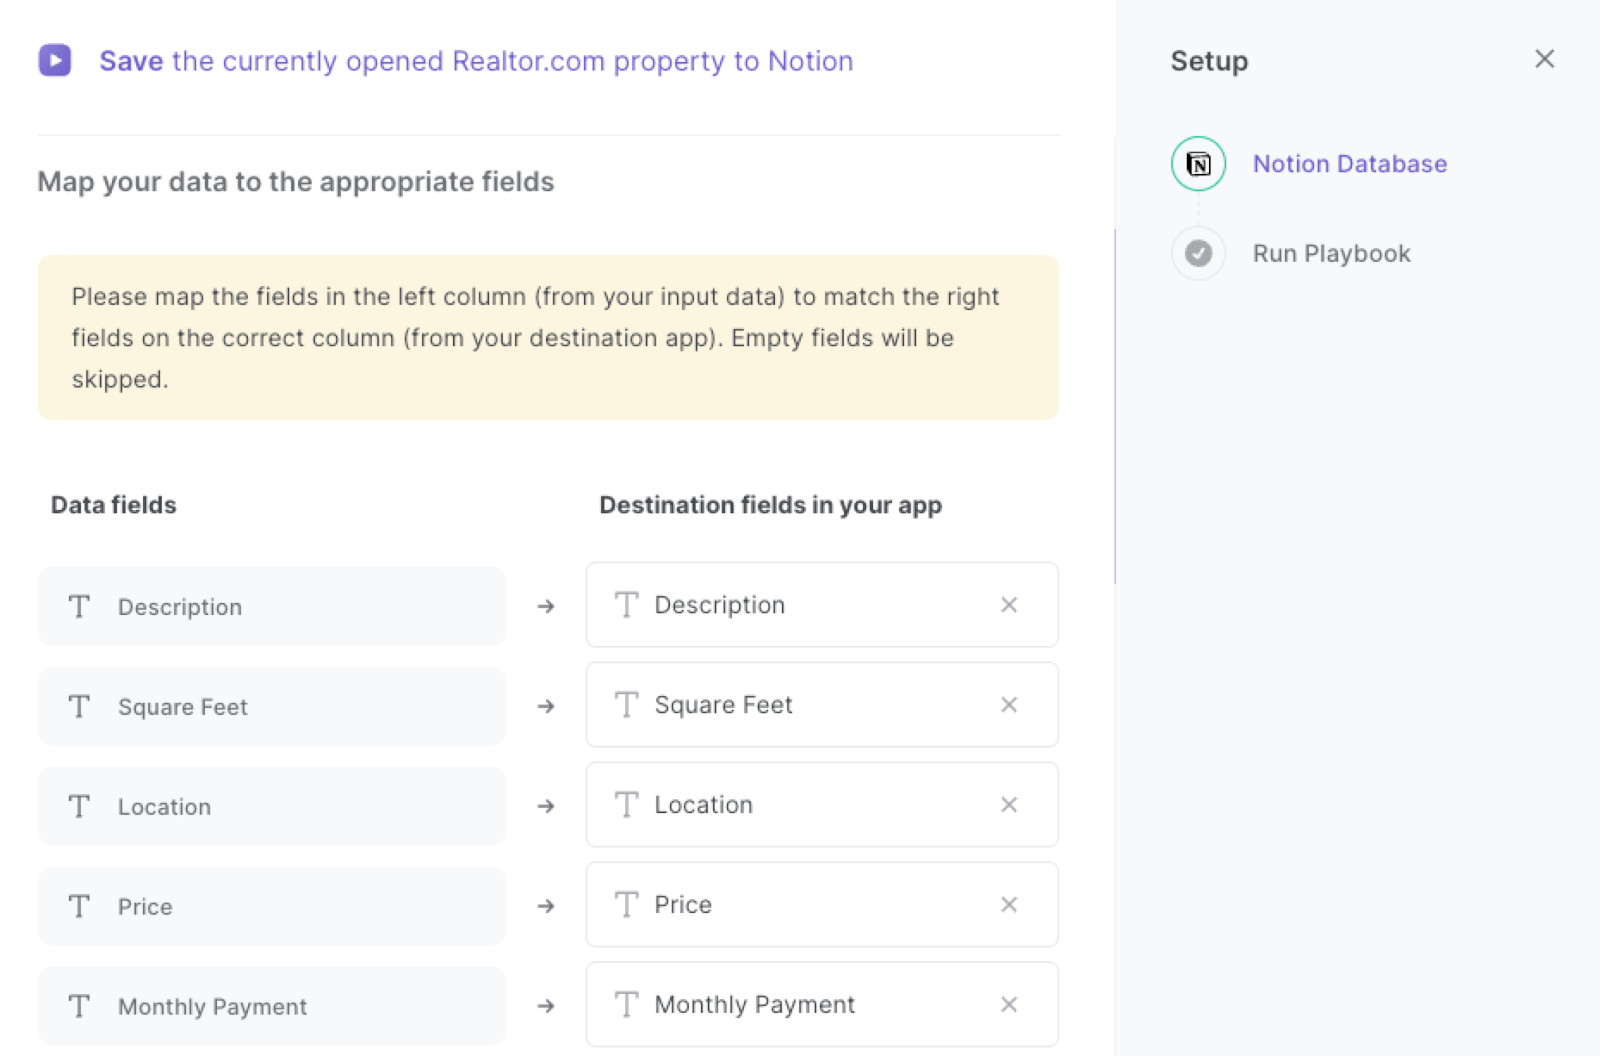
Task: Select the Description data field
Action: pyautogui.click(x=272, y=607)
